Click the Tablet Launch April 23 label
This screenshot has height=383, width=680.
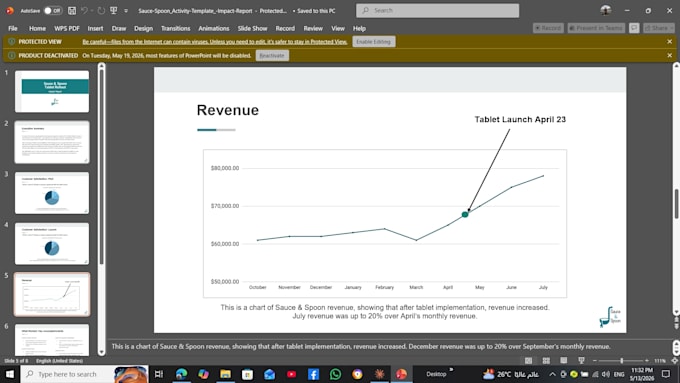(x=520, y=119)
